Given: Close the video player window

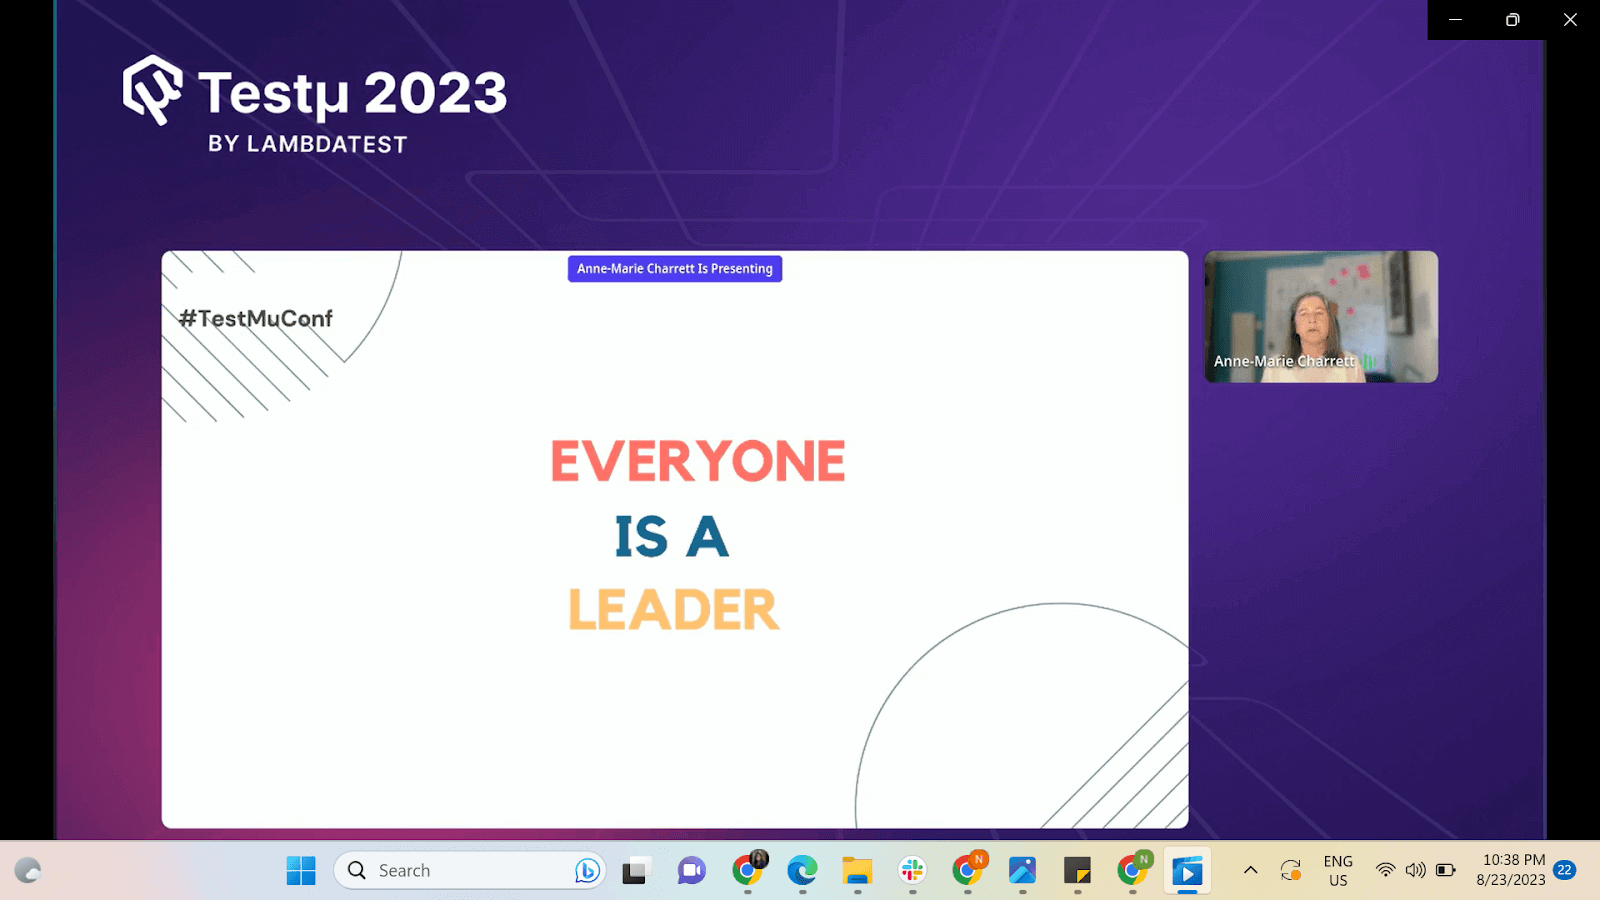Looking at the screenshot, I should [x=1571, y=20].
